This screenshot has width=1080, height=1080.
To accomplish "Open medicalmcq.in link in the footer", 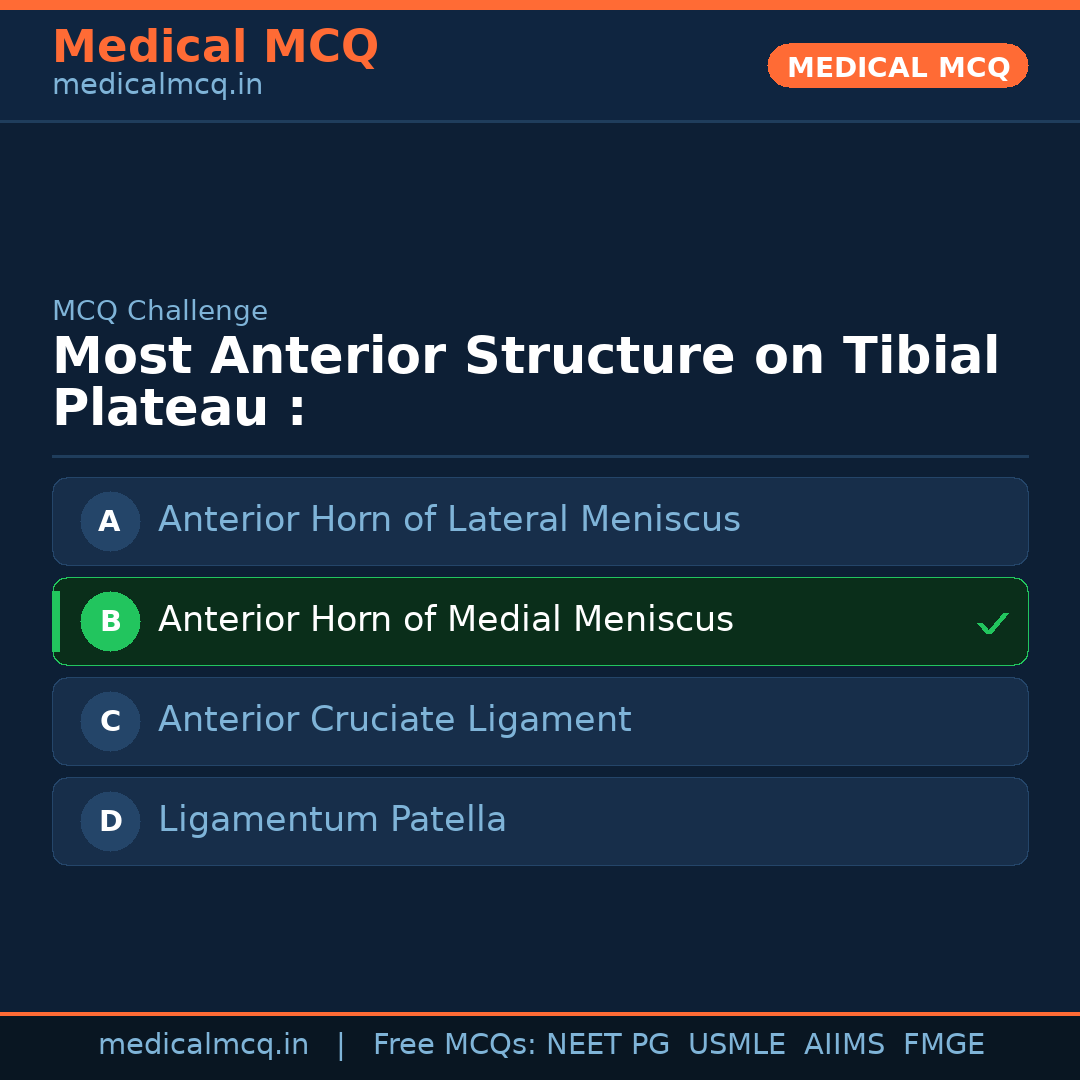I will (203, 1045).
